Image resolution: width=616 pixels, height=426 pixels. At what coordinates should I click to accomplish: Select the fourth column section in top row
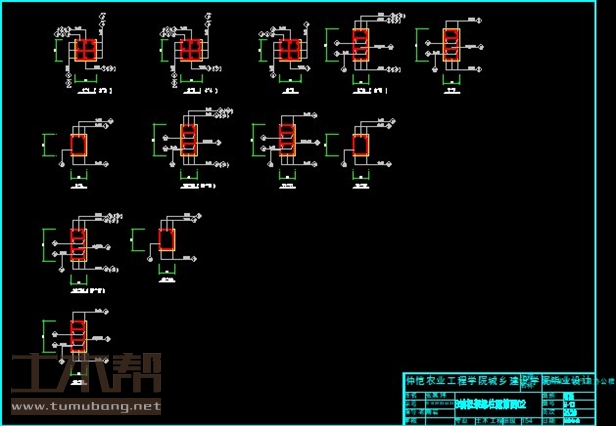(360, 45)
